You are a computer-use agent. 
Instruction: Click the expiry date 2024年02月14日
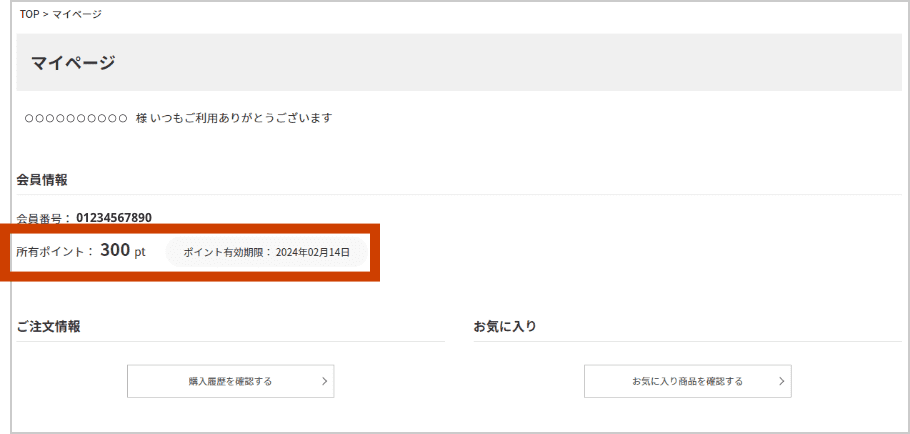pyautogui.click(x=312, y=252)
